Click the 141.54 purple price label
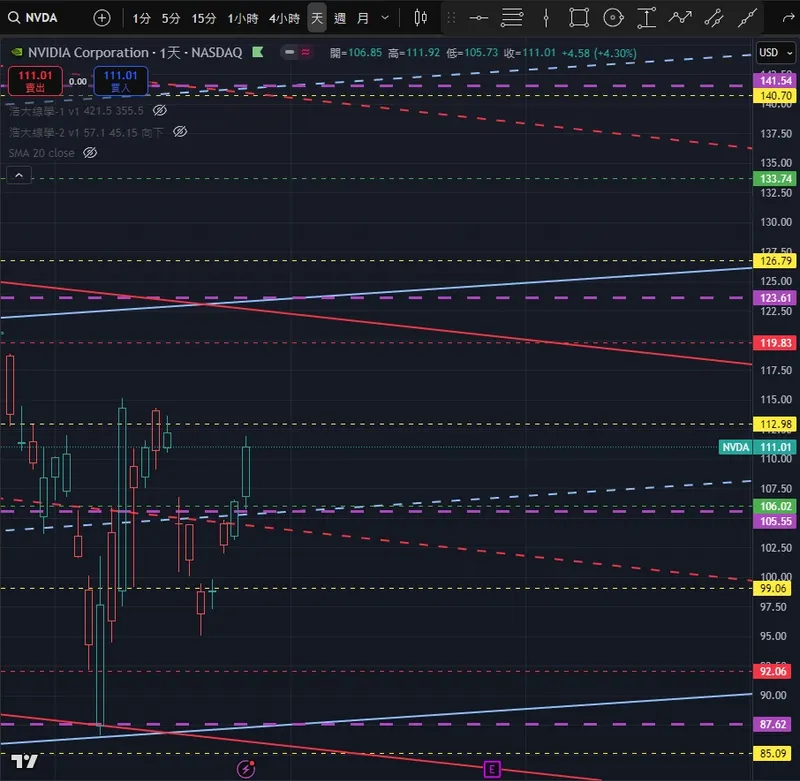The image size is (800, 781). [x=775, y=81]
